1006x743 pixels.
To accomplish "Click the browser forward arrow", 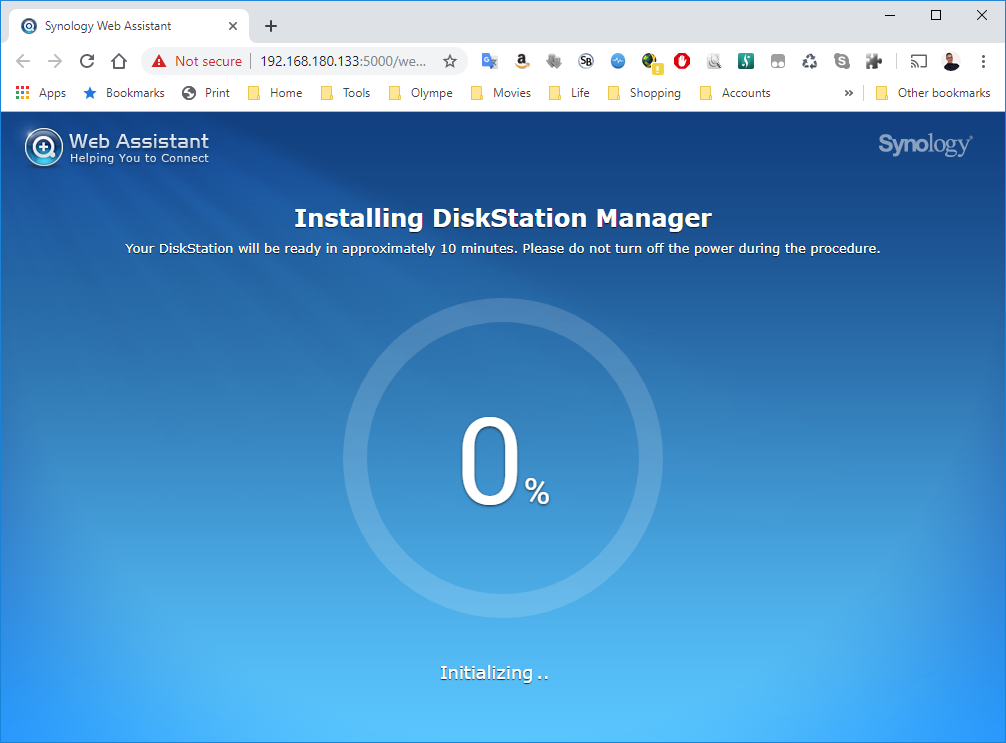I will pyautogui.click(x=55, y=61).
